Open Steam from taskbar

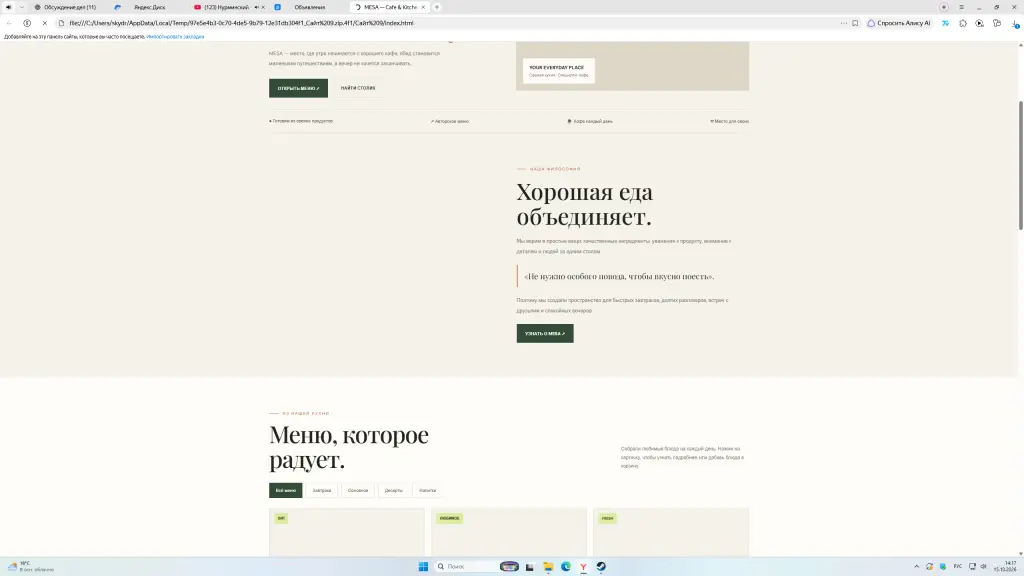pyautogui.click(x=601, y=566)
